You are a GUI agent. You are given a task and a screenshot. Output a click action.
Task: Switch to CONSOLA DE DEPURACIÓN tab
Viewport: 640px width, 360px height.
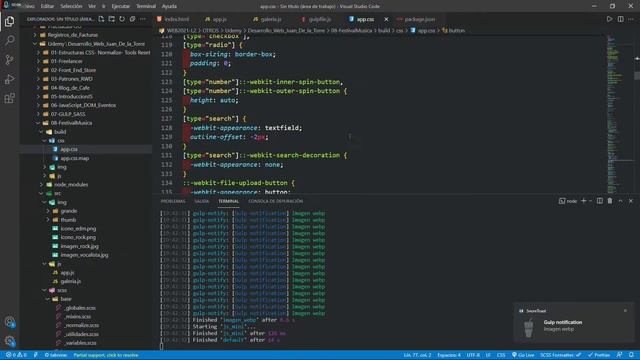276,201
